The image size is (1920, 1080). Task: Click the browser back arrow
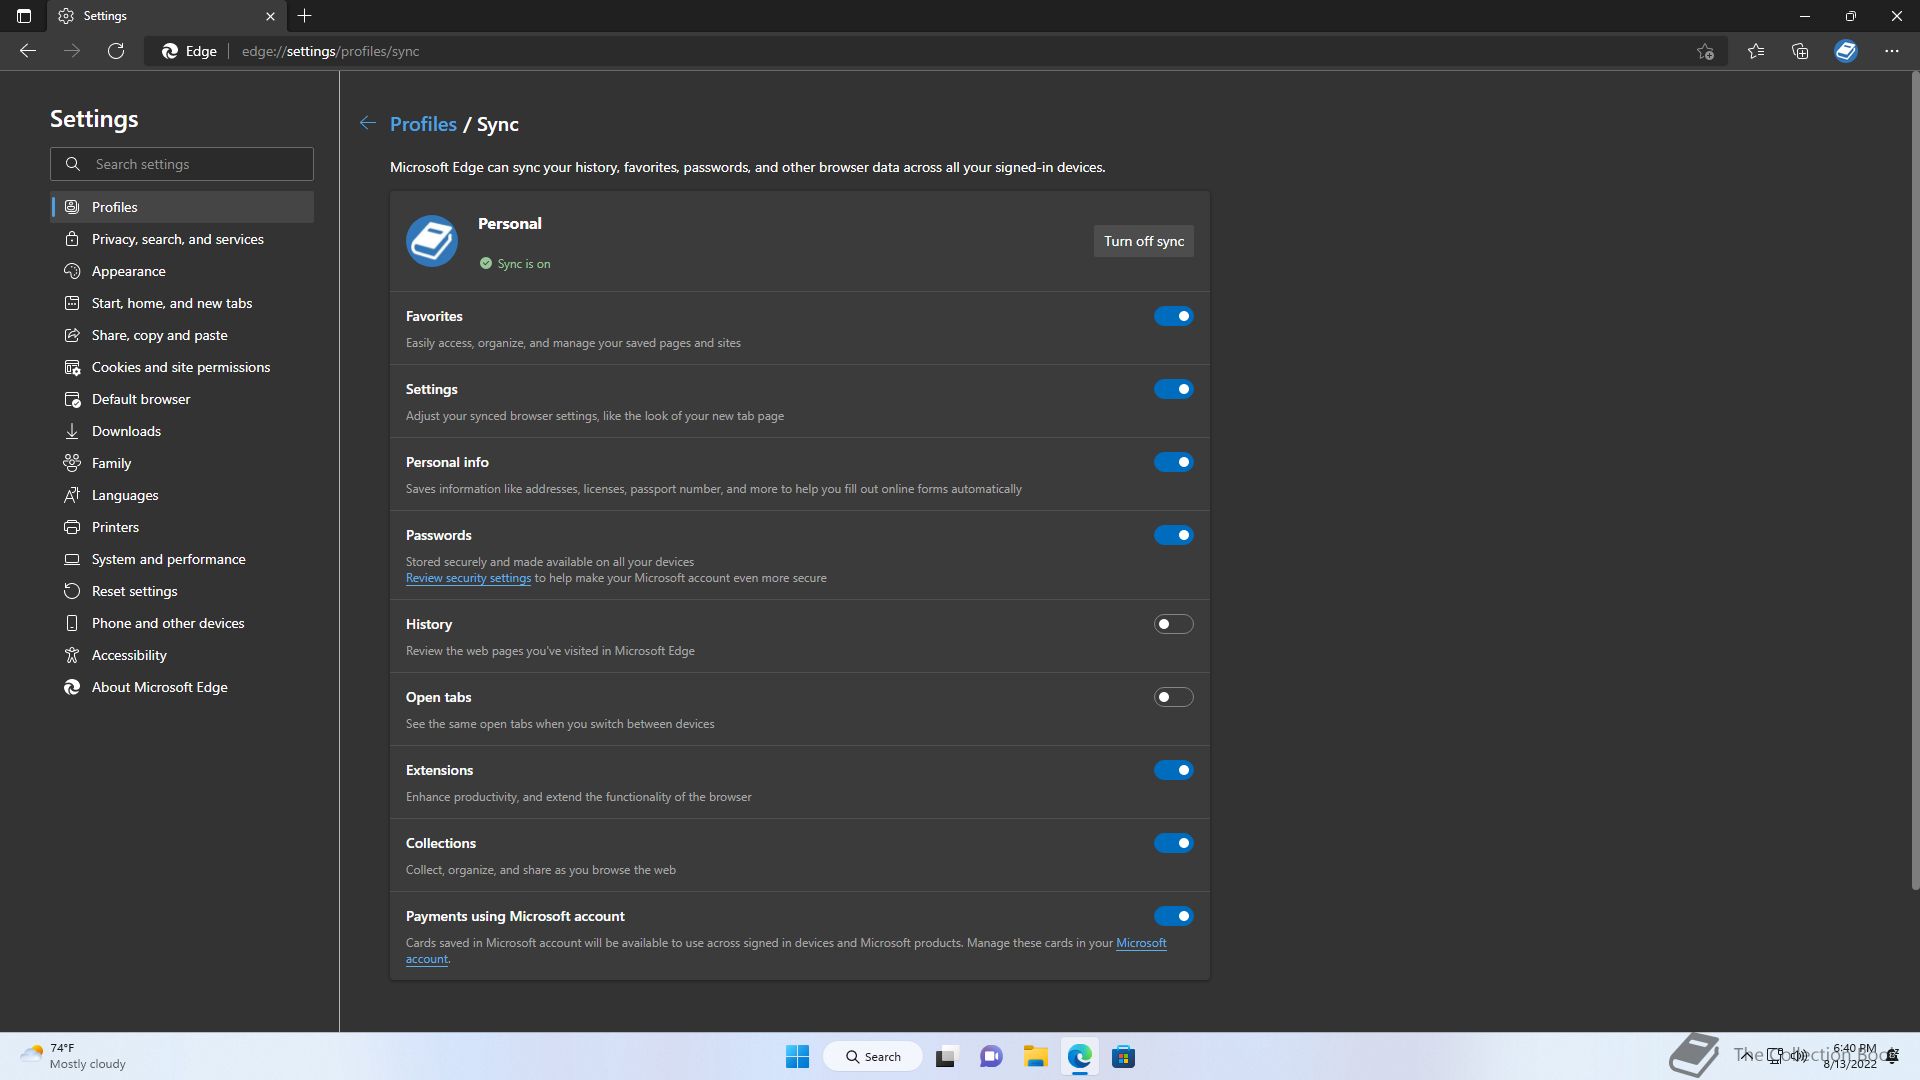click(28, 51)
